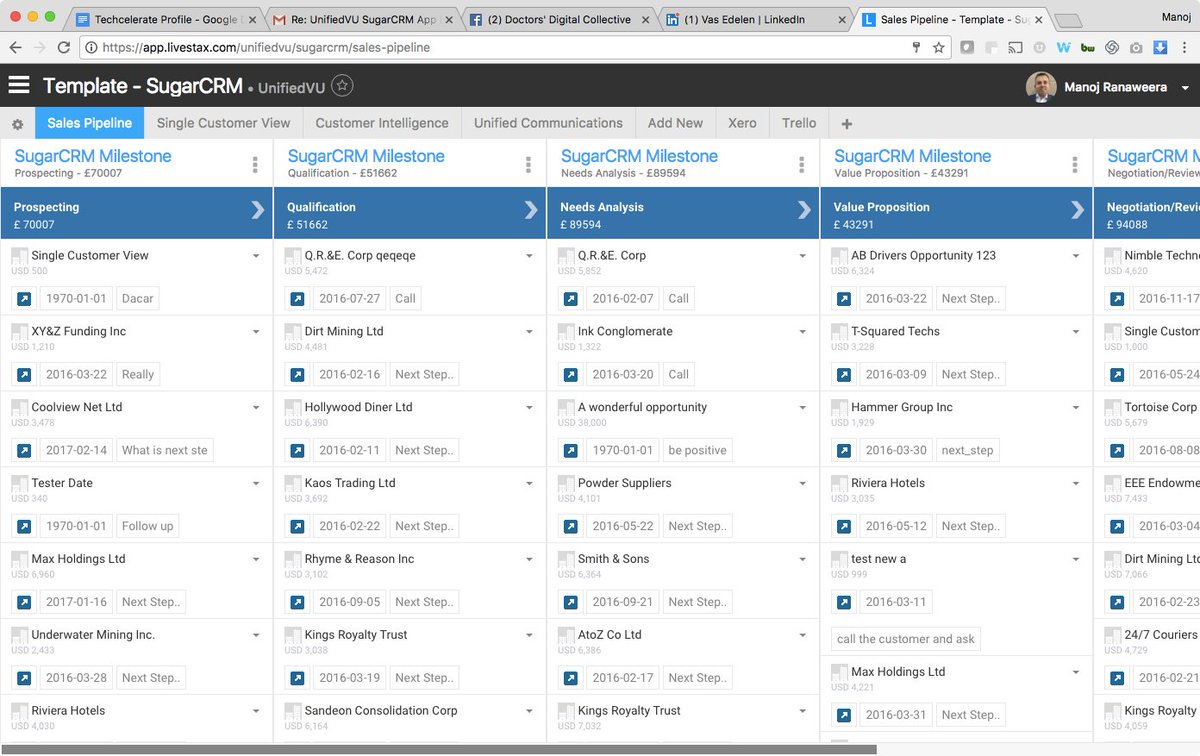Click the browser address bar URL
This screenshot has width=1200, height=756.
point(264,47)
